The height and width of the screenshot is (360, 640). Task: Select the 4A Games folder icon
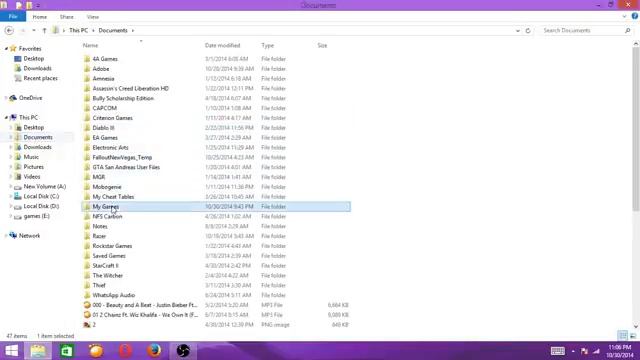click(87, 59)
